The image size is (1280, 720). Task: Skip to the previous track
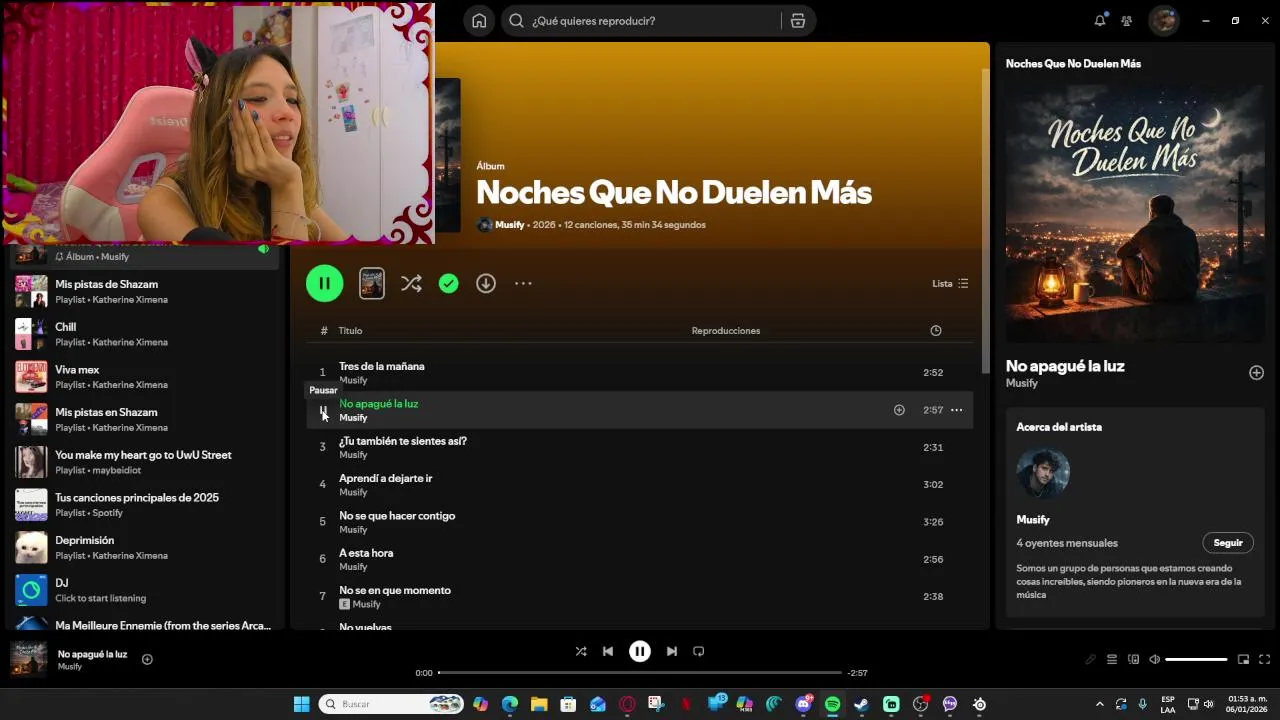608,651
